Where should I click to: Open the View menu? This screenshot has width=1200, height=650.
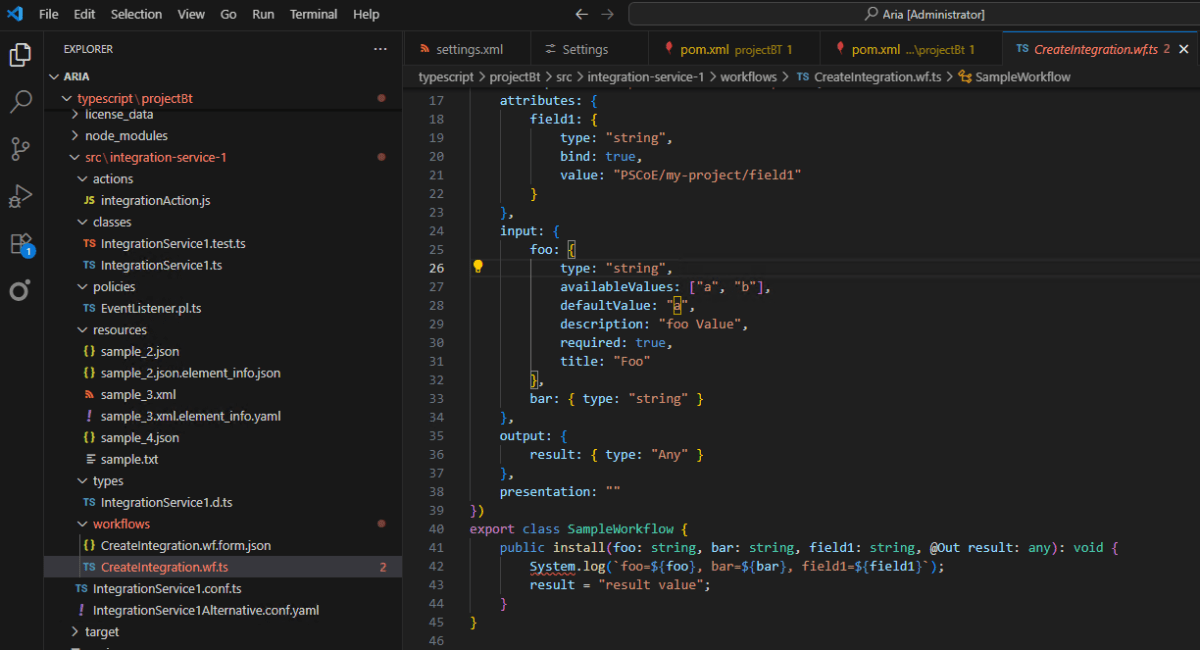[x=191, y=14]
